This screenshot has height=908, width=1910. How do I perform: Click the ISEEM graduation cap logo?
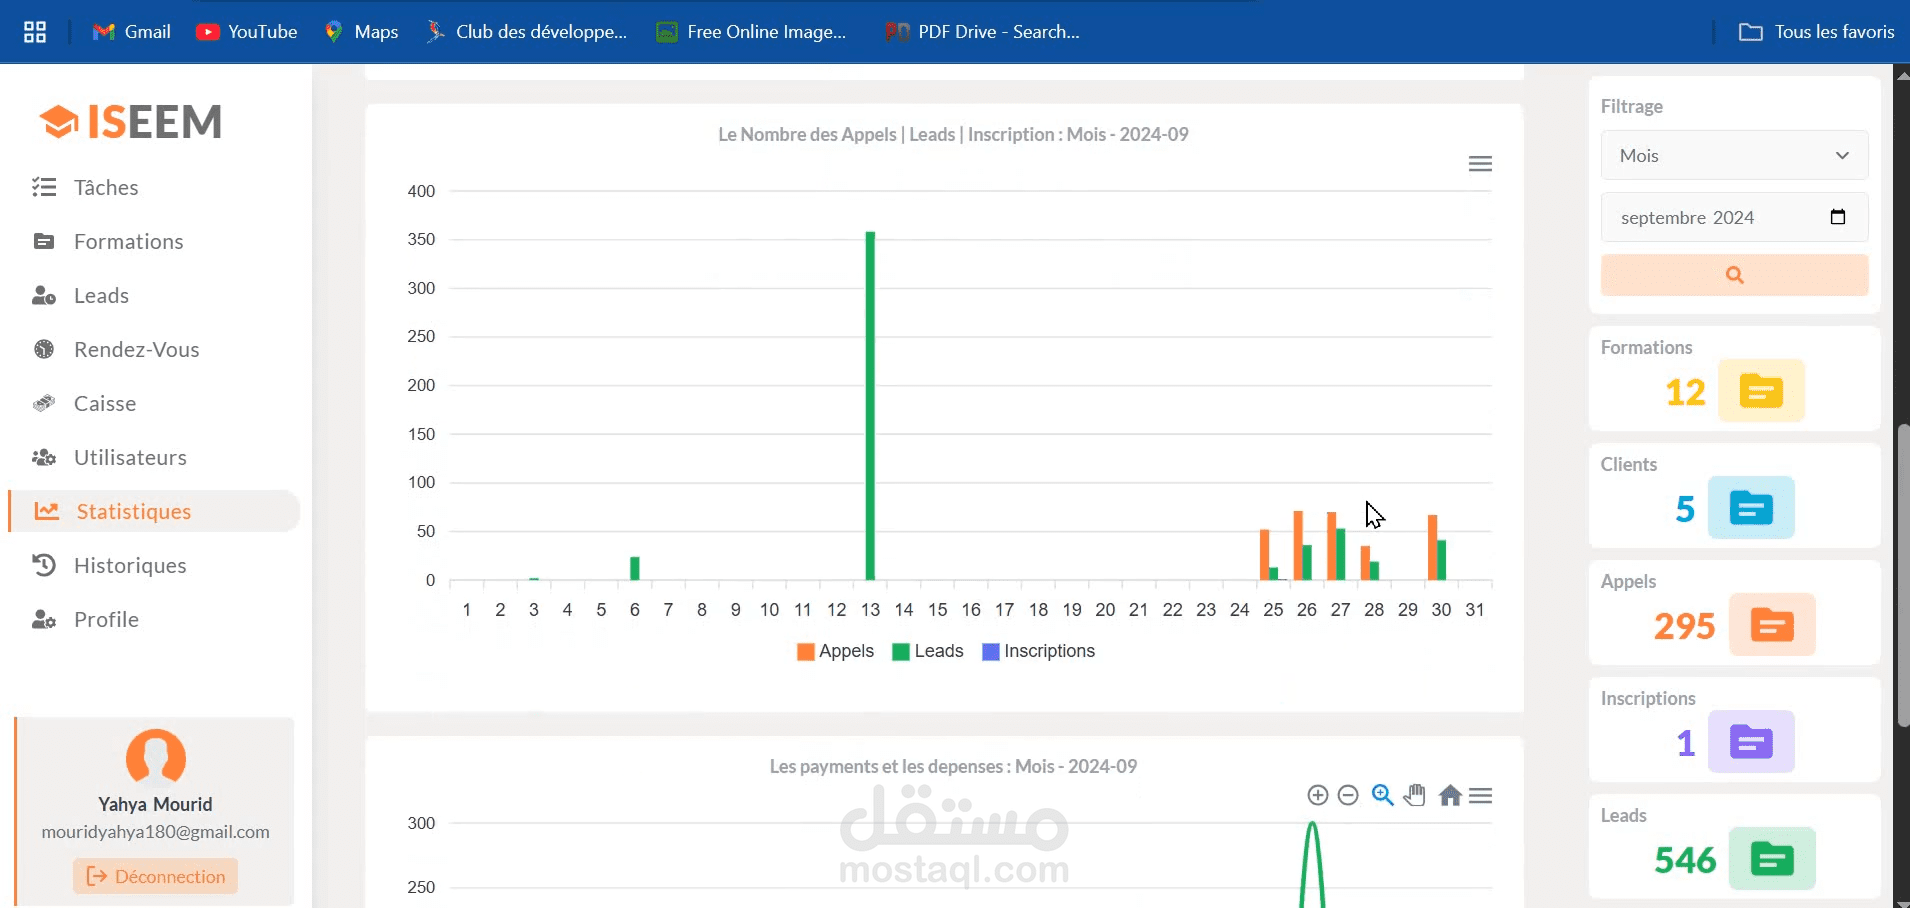point(59,122)
